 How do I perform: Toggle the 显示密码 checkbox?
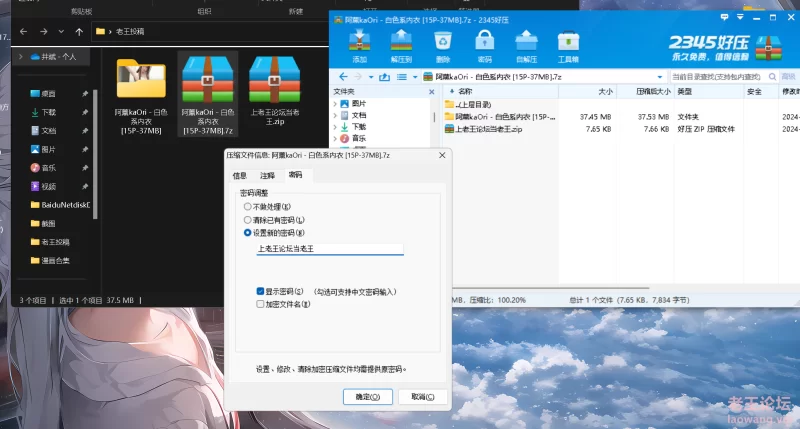260,291
